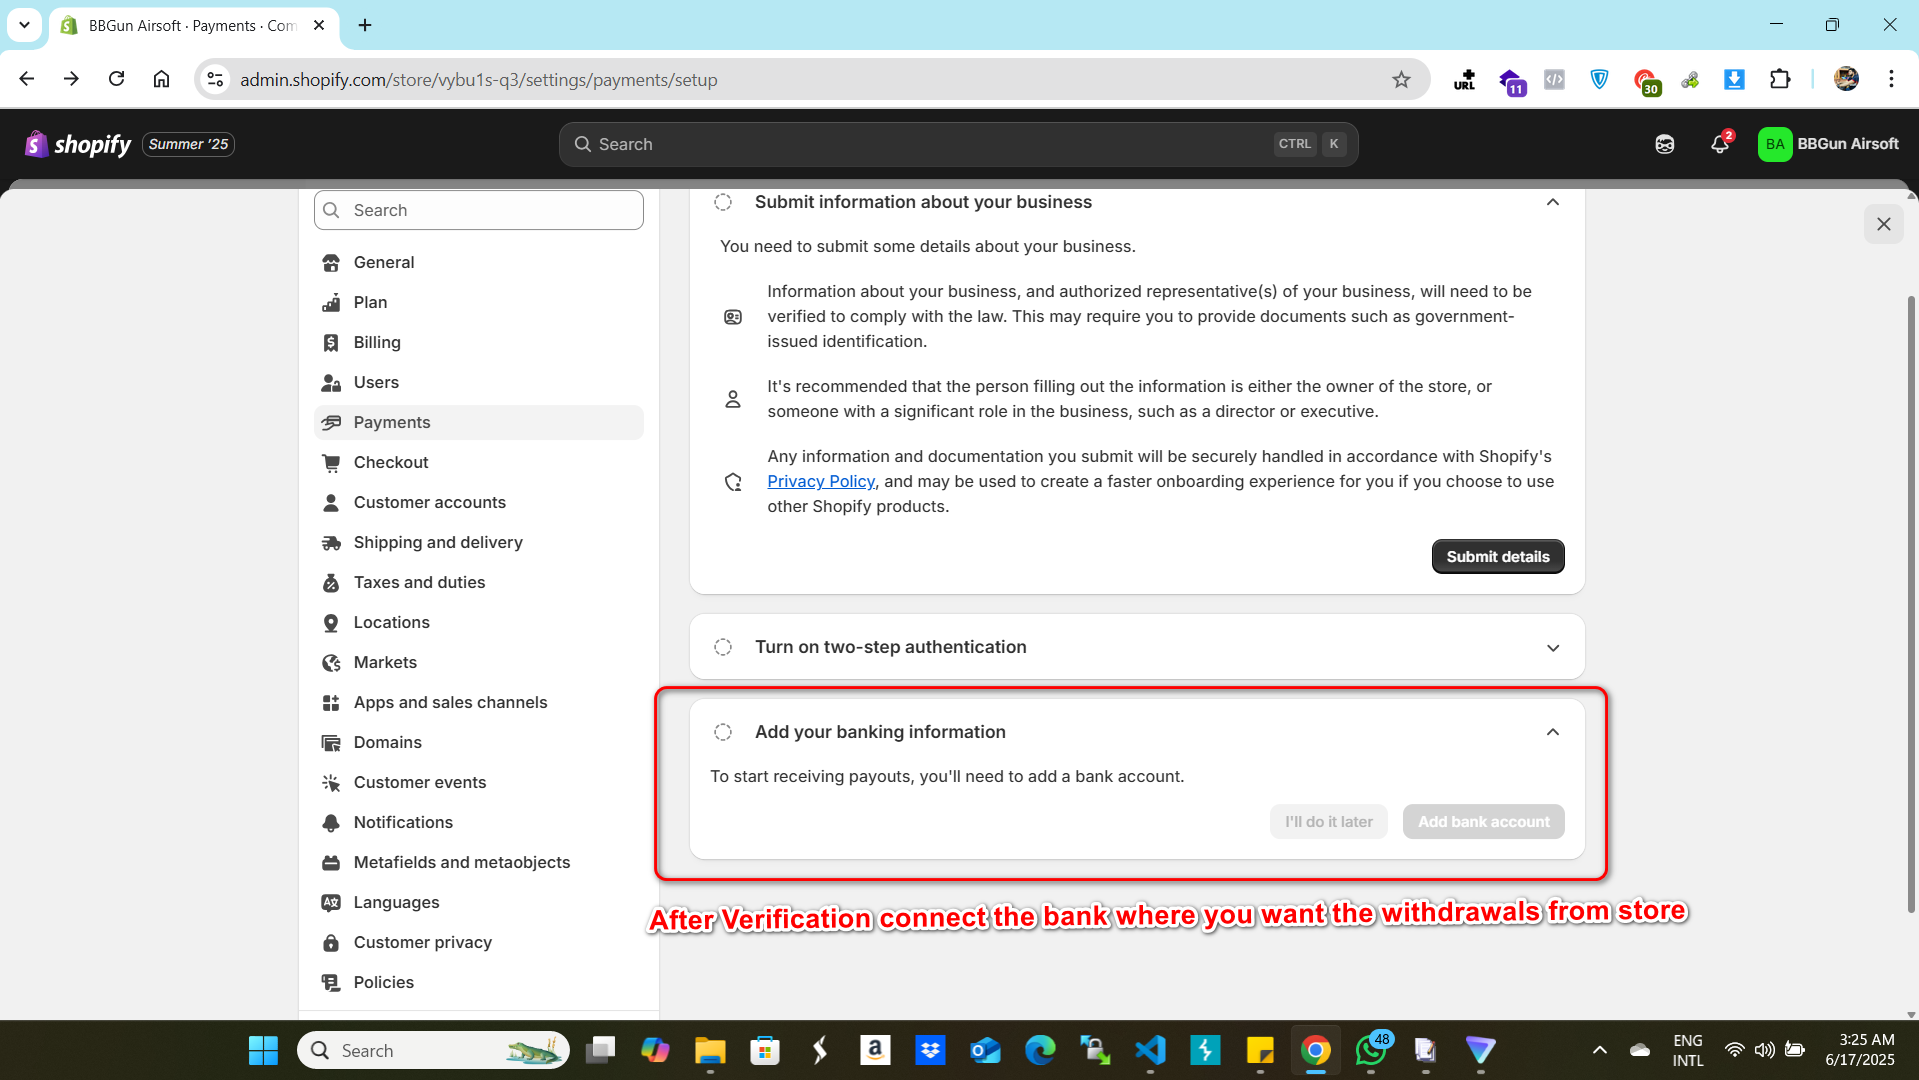Click the circle beside Submit information step
Viewport: 1919px width, 1080px height.
pyautogui.click(x=723, y=202)
